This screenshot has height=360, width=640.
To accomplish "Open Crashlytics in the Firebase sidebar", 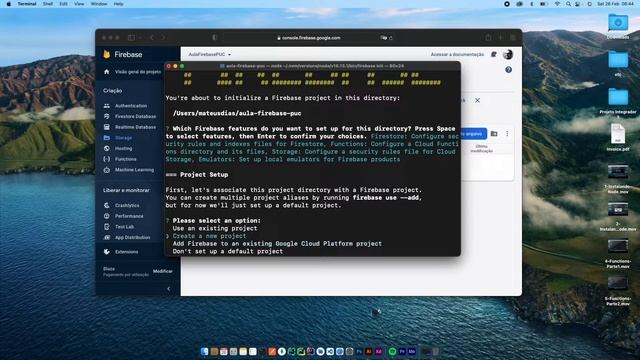I will click(x=127, y=205).
